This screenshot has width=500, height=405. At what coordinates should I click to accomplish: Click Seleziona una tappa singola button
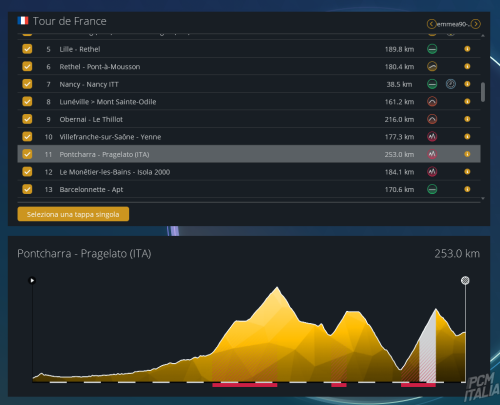(73, 214)
